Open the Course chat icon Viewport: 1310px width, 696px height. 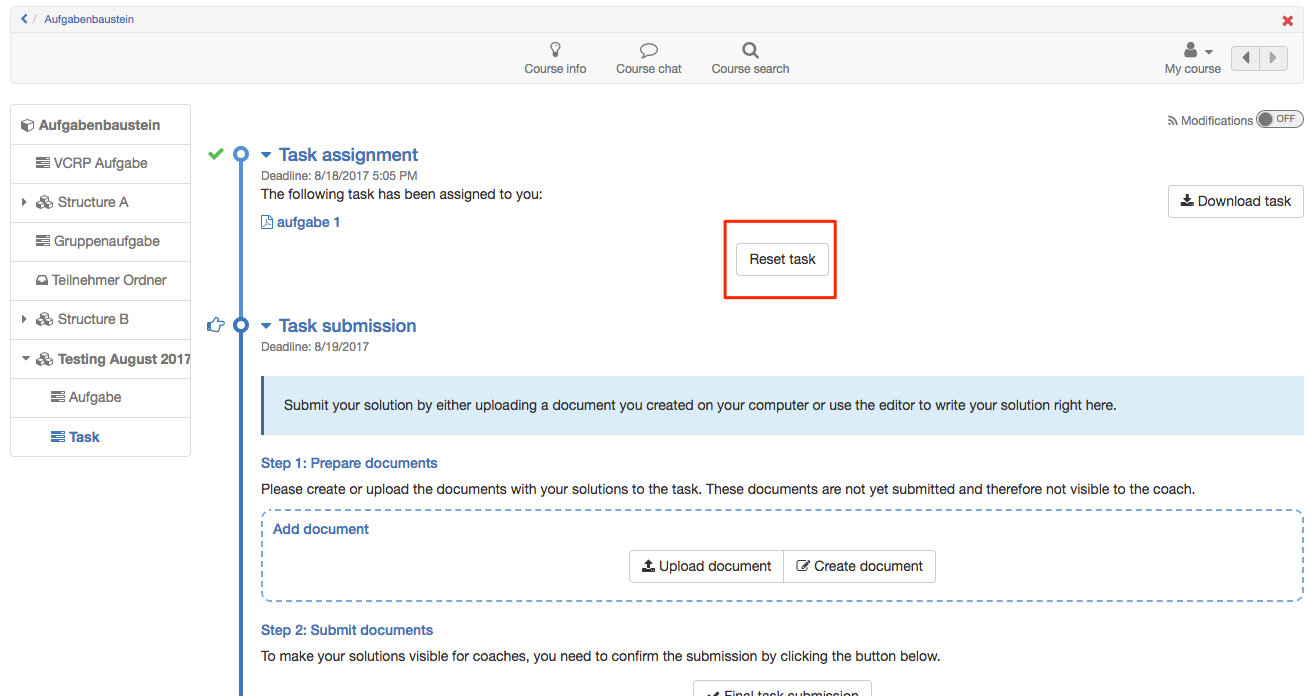tap(648, 50)
